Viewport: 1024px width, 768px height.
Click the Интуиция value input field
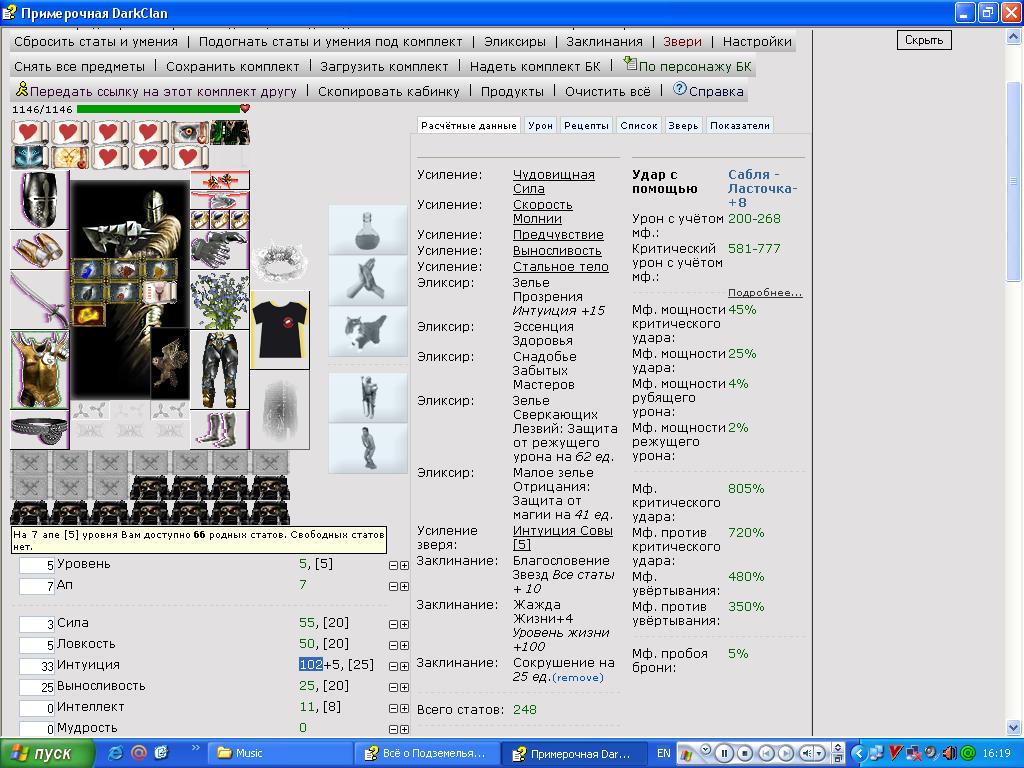(37, 666)
